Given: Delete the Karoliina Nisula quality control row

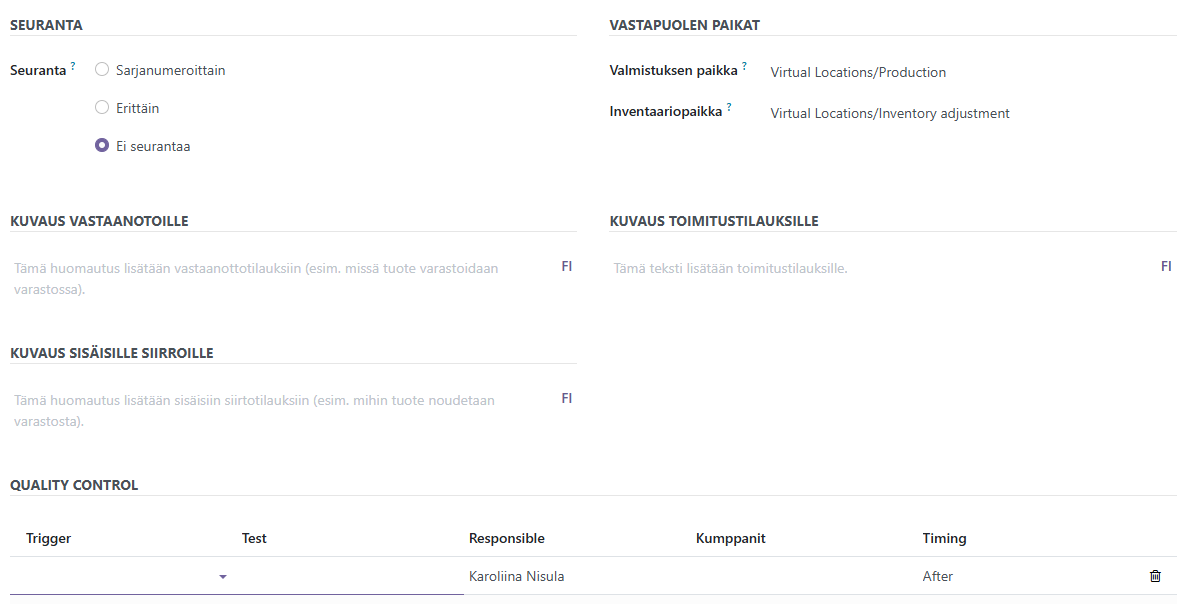Looking at the screenshot, I should pyautogui.click(x=1155, y=576).
